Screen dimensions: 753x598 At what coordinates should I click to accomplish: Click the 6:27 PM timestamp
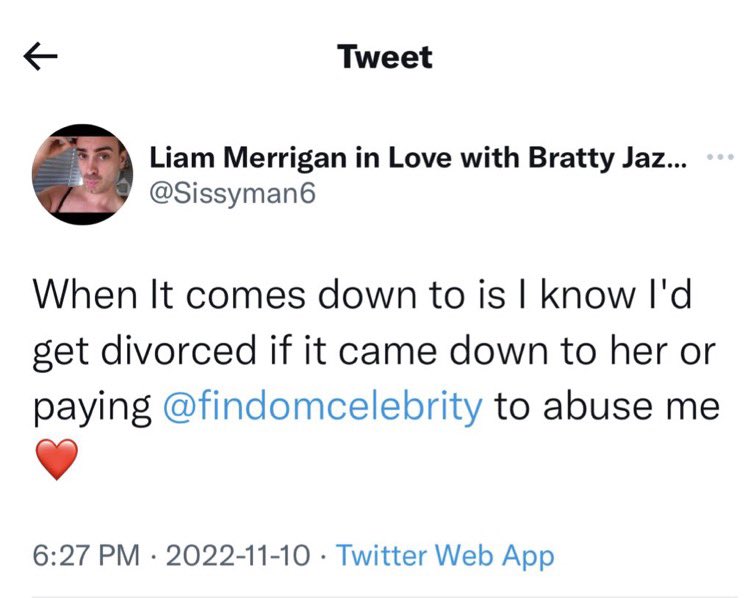click(x=85, y=556)
